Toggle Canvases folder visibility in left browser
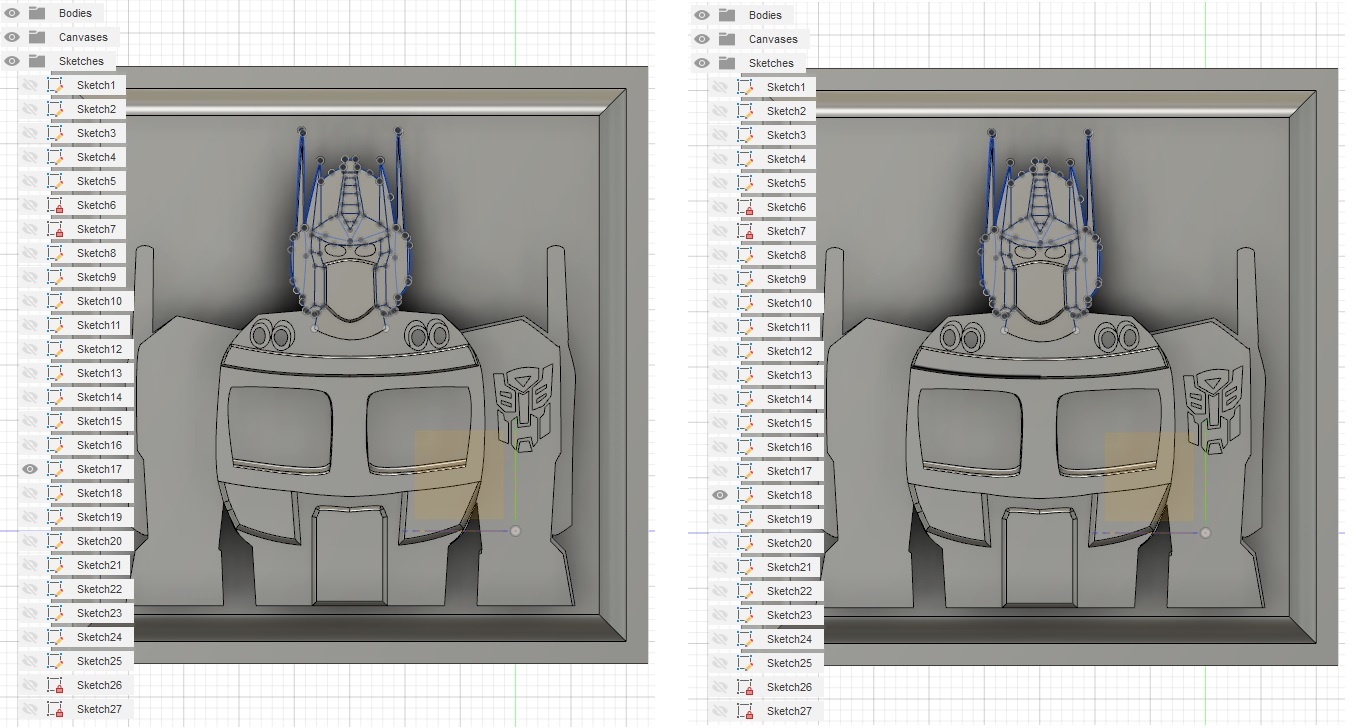This screenshot has height=728, width=1360. (x=12, y=37)
